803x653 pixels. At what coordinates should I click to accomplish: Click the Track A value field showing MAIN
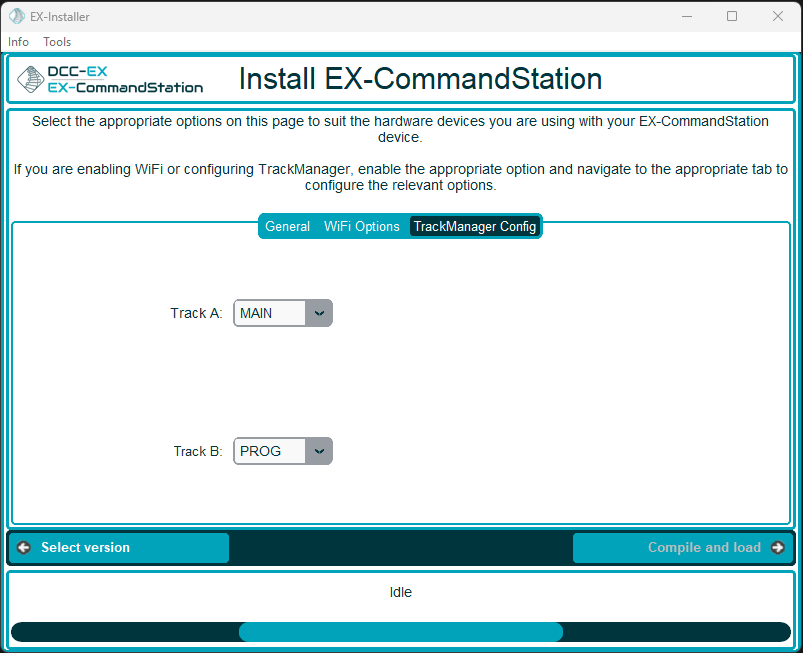click(x=270, y=313)
